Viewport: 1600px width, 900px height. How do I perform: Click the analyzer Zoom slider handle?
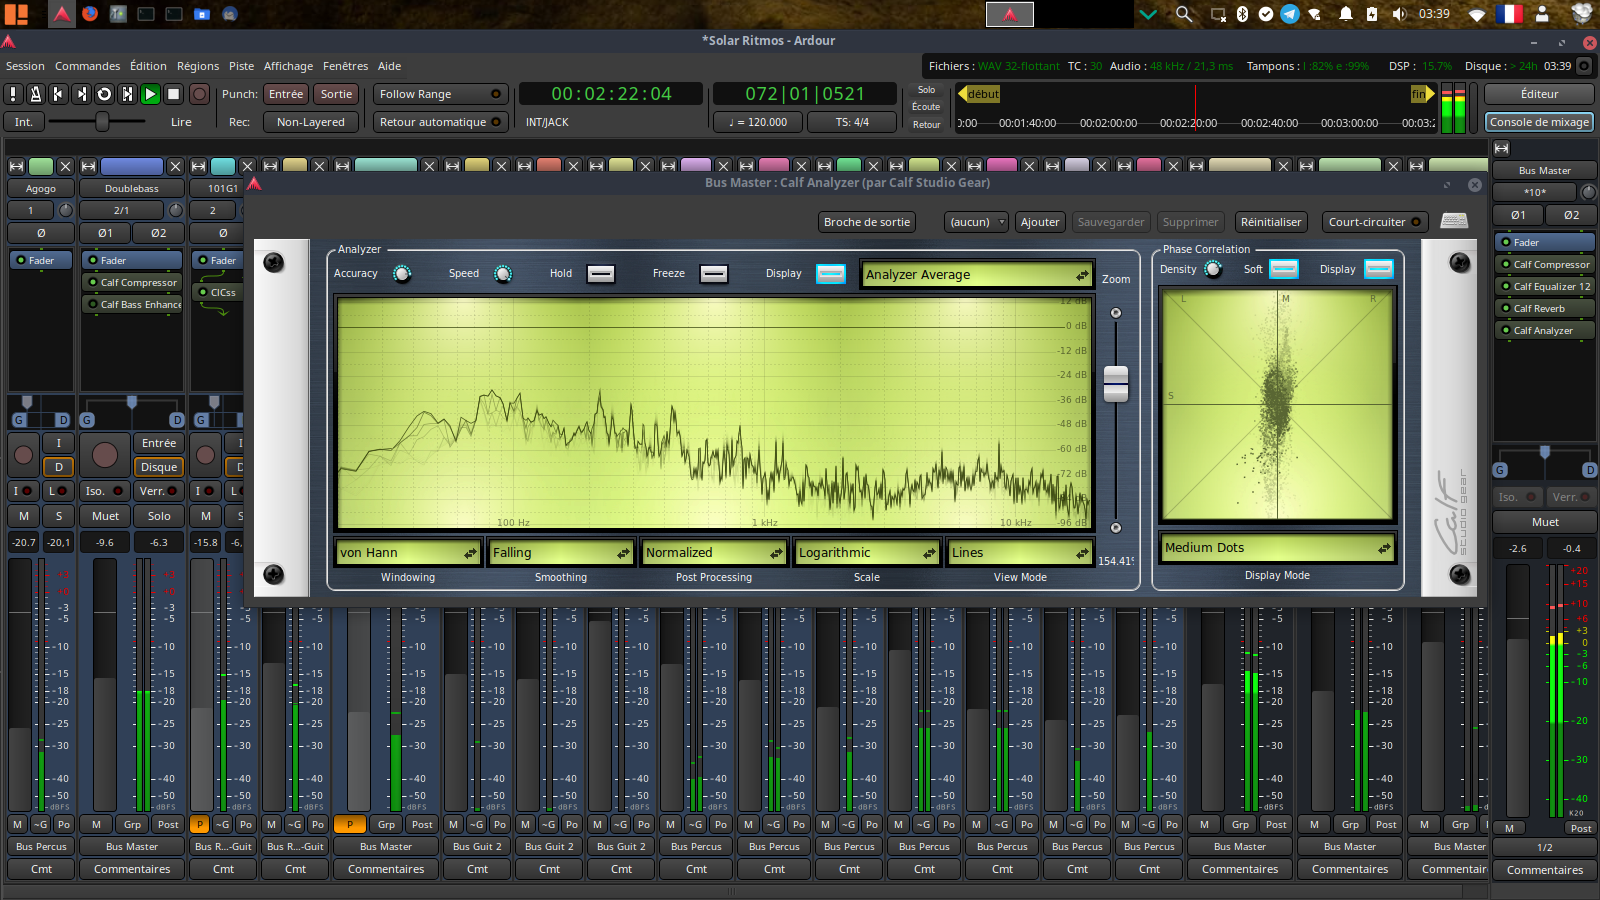1116,384
